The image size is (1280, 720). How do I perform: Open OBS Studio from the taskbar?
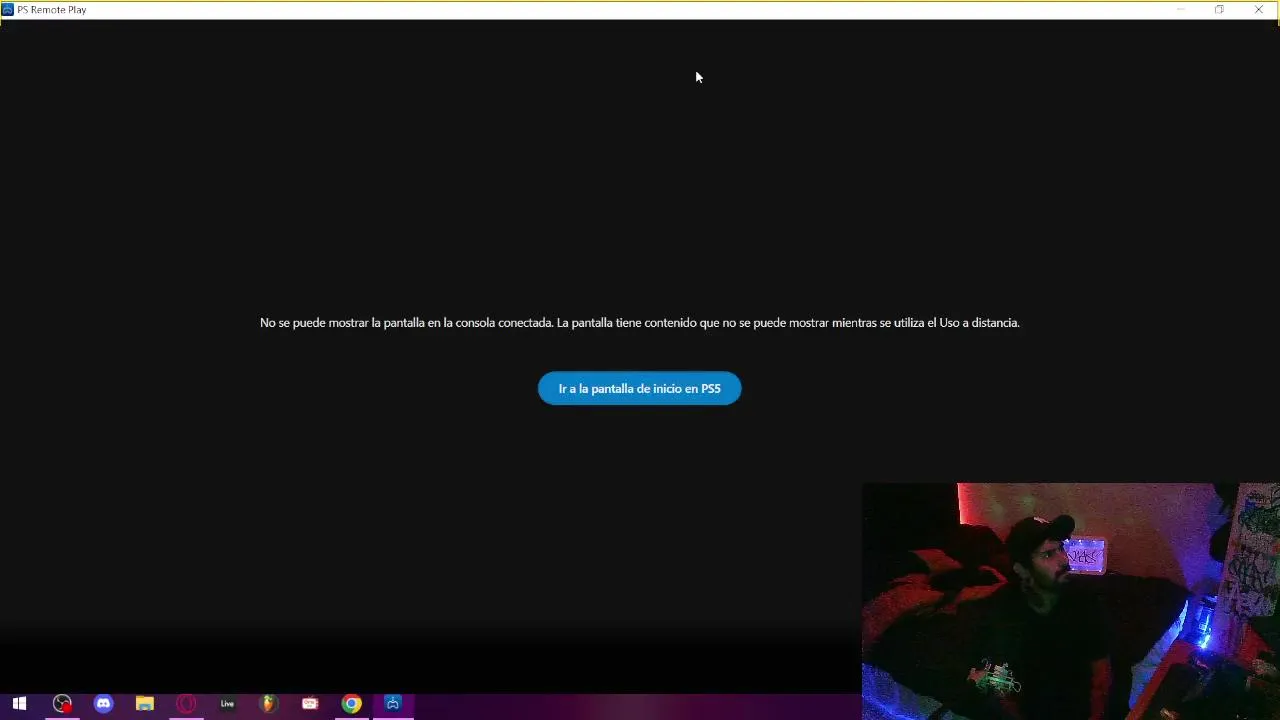(62, 704)
